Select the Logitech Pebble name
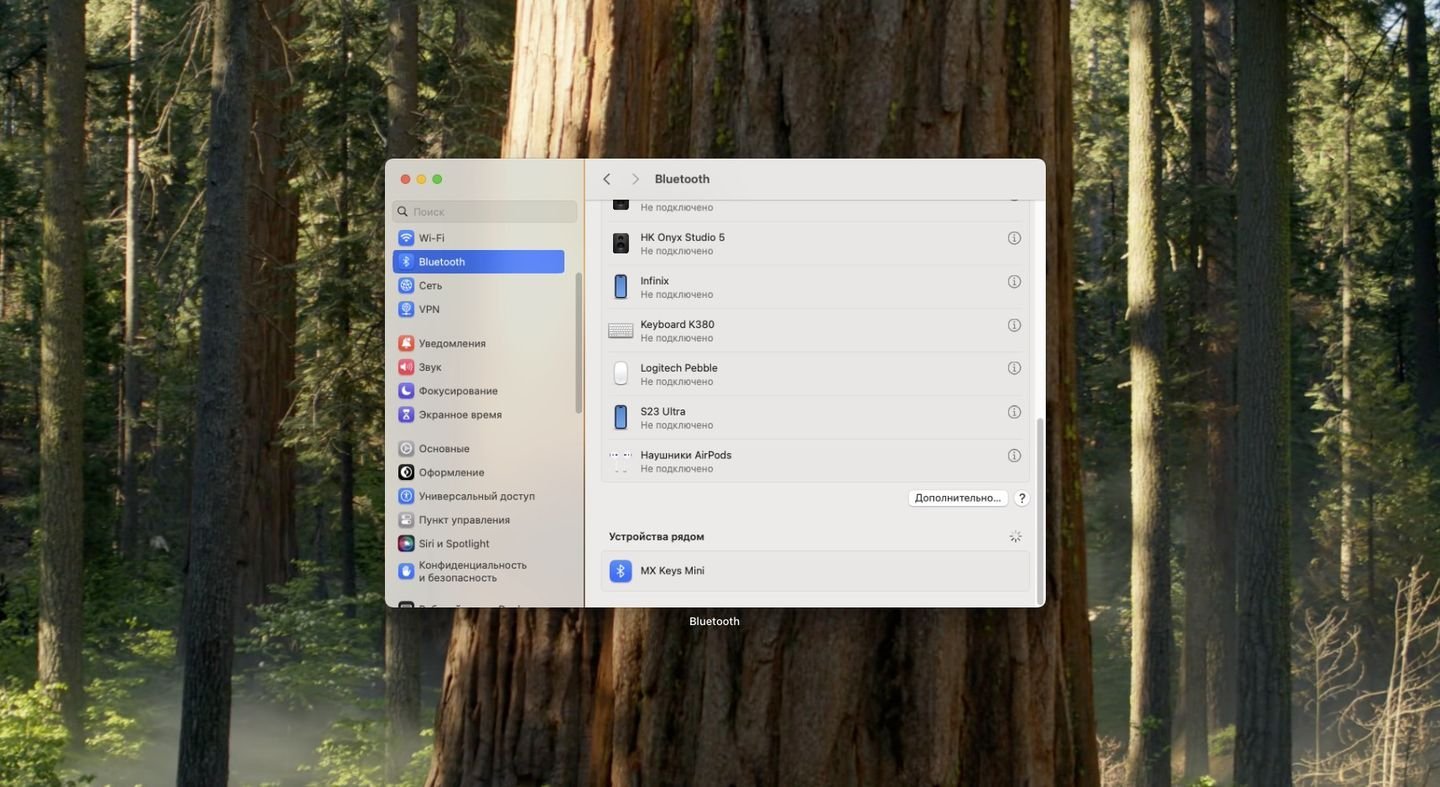The width and height of the screenshot is (1440, 787). (679, 368)
